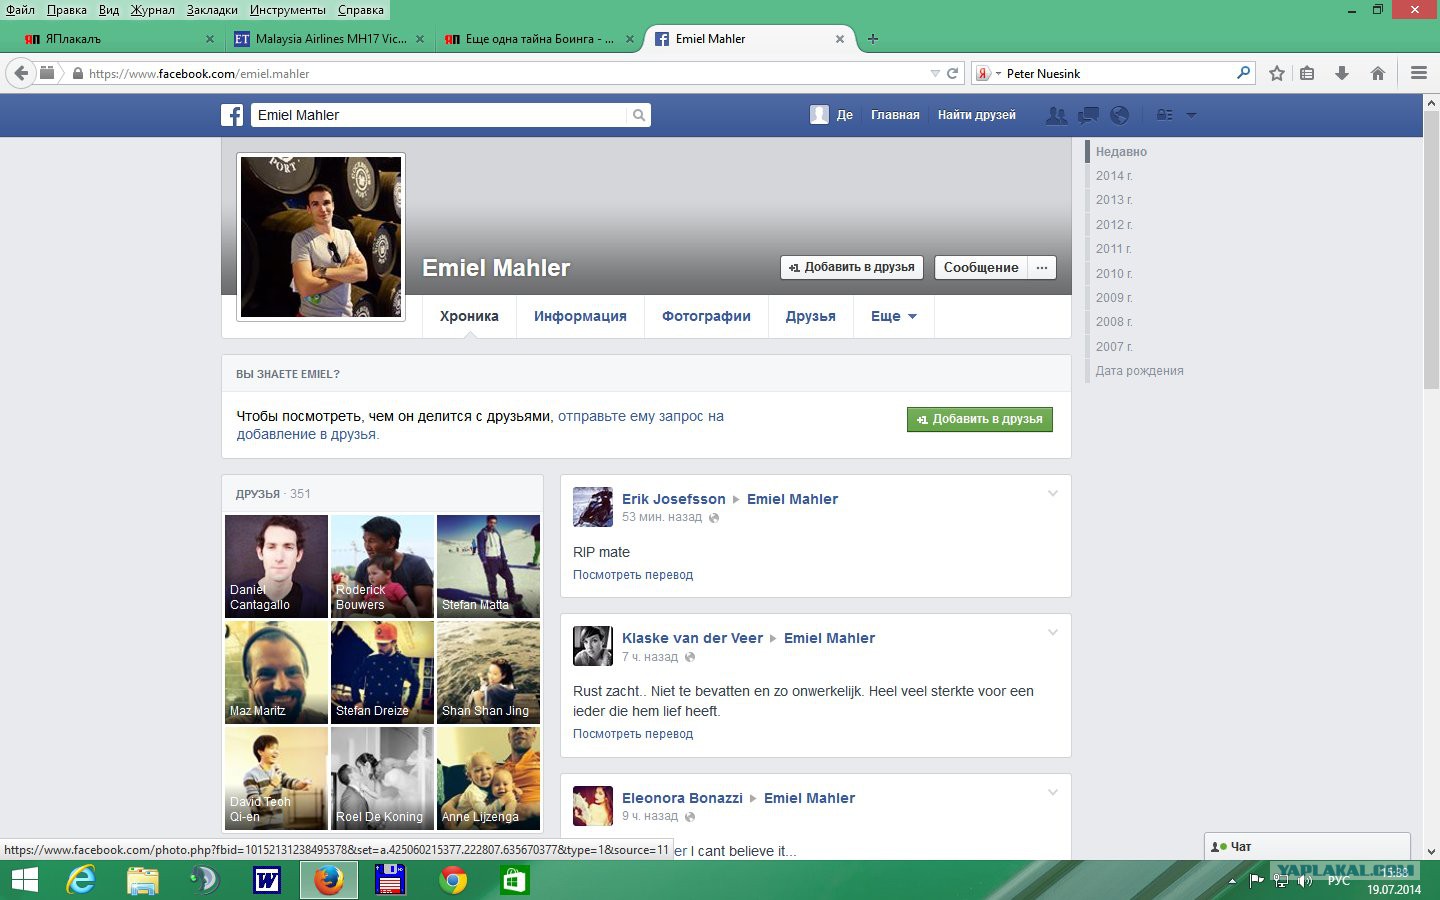1440x900 pixels.
Task: Open the Главная link
Action: click(895, 115)
